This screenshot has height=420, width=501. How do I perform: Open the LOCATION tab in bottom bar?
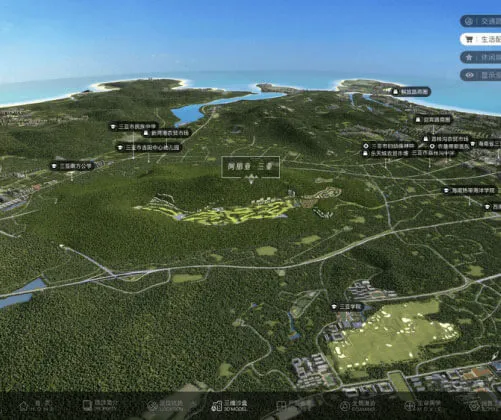click(166, 406)
